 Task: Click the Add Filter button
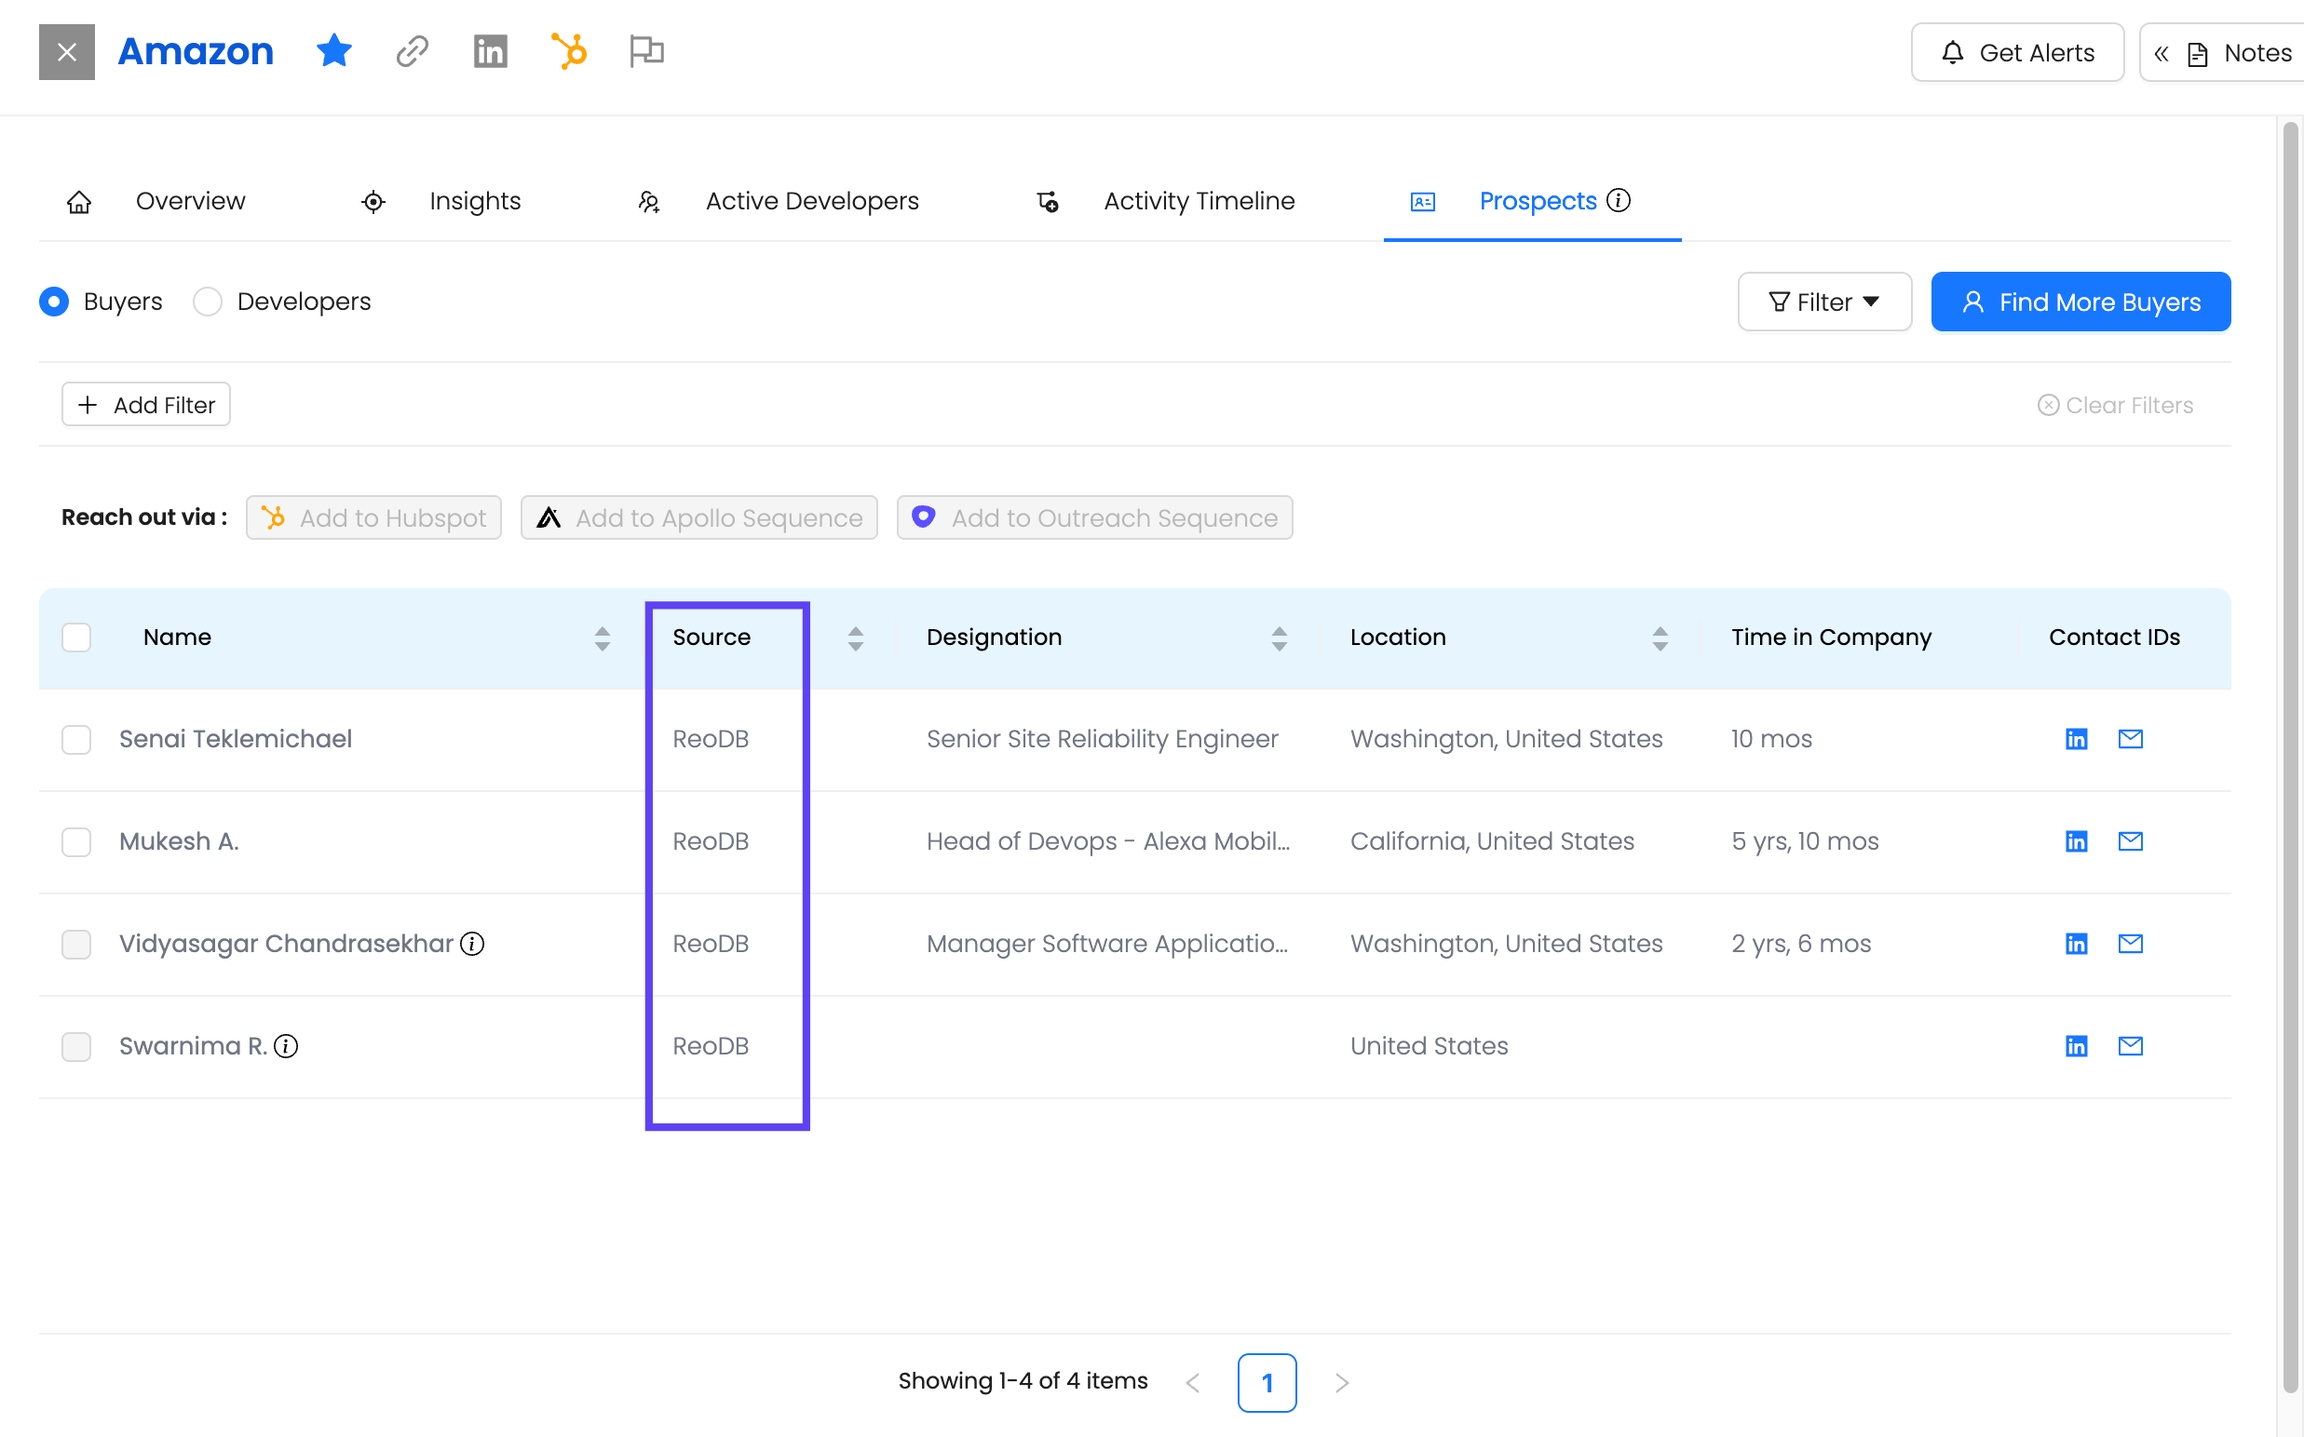[146, 404]
